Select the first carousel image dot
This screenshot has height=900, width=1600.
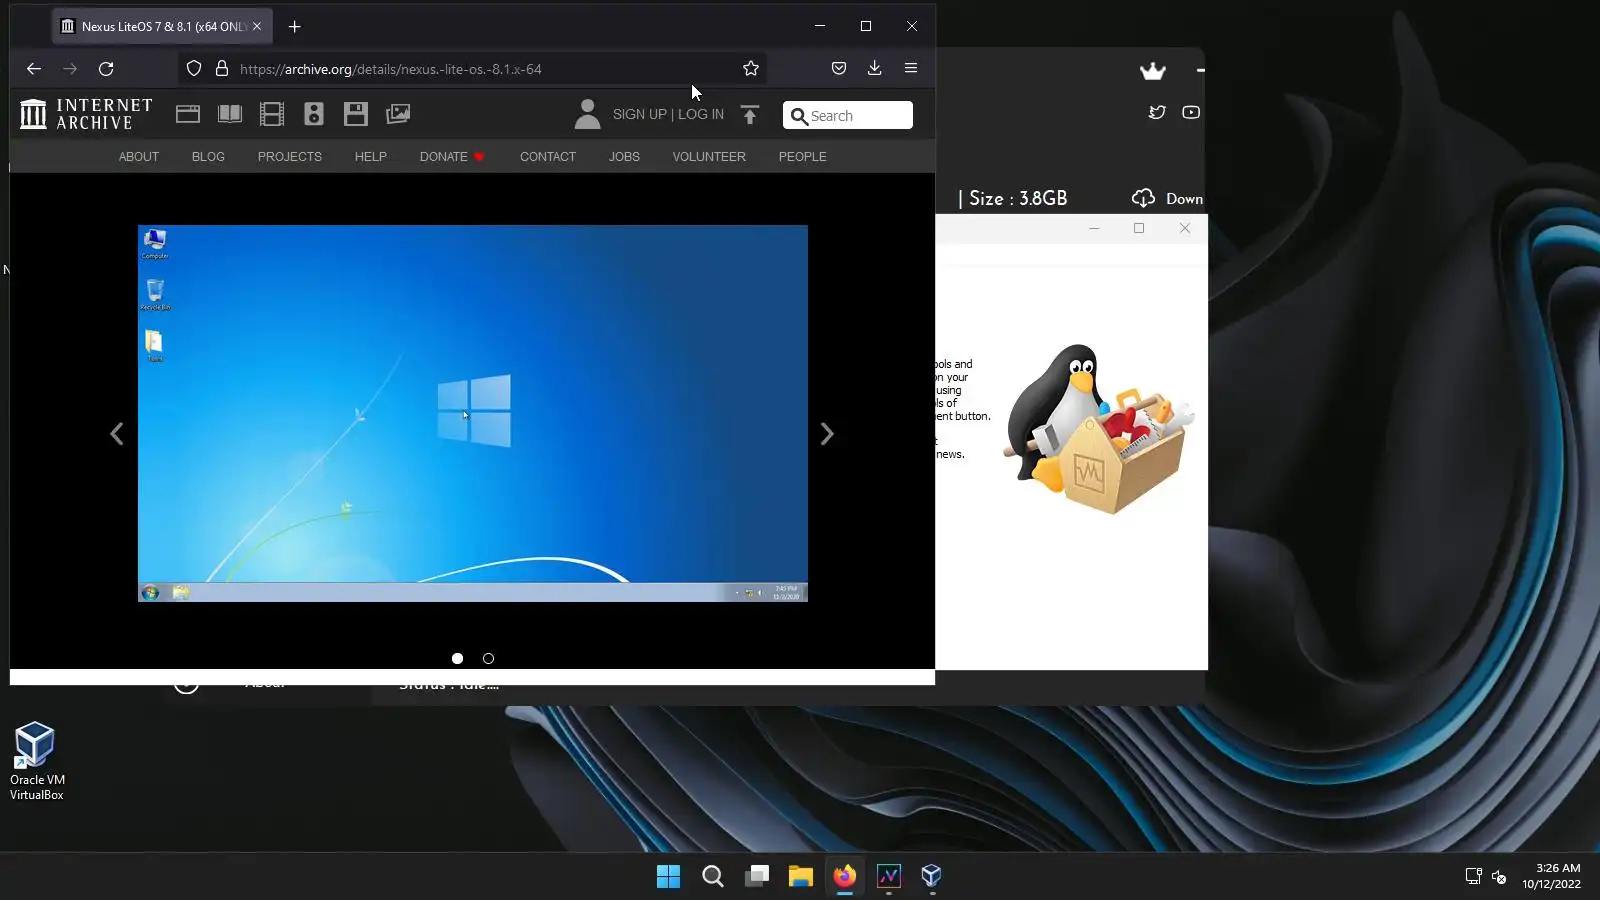tap(457, 658)
